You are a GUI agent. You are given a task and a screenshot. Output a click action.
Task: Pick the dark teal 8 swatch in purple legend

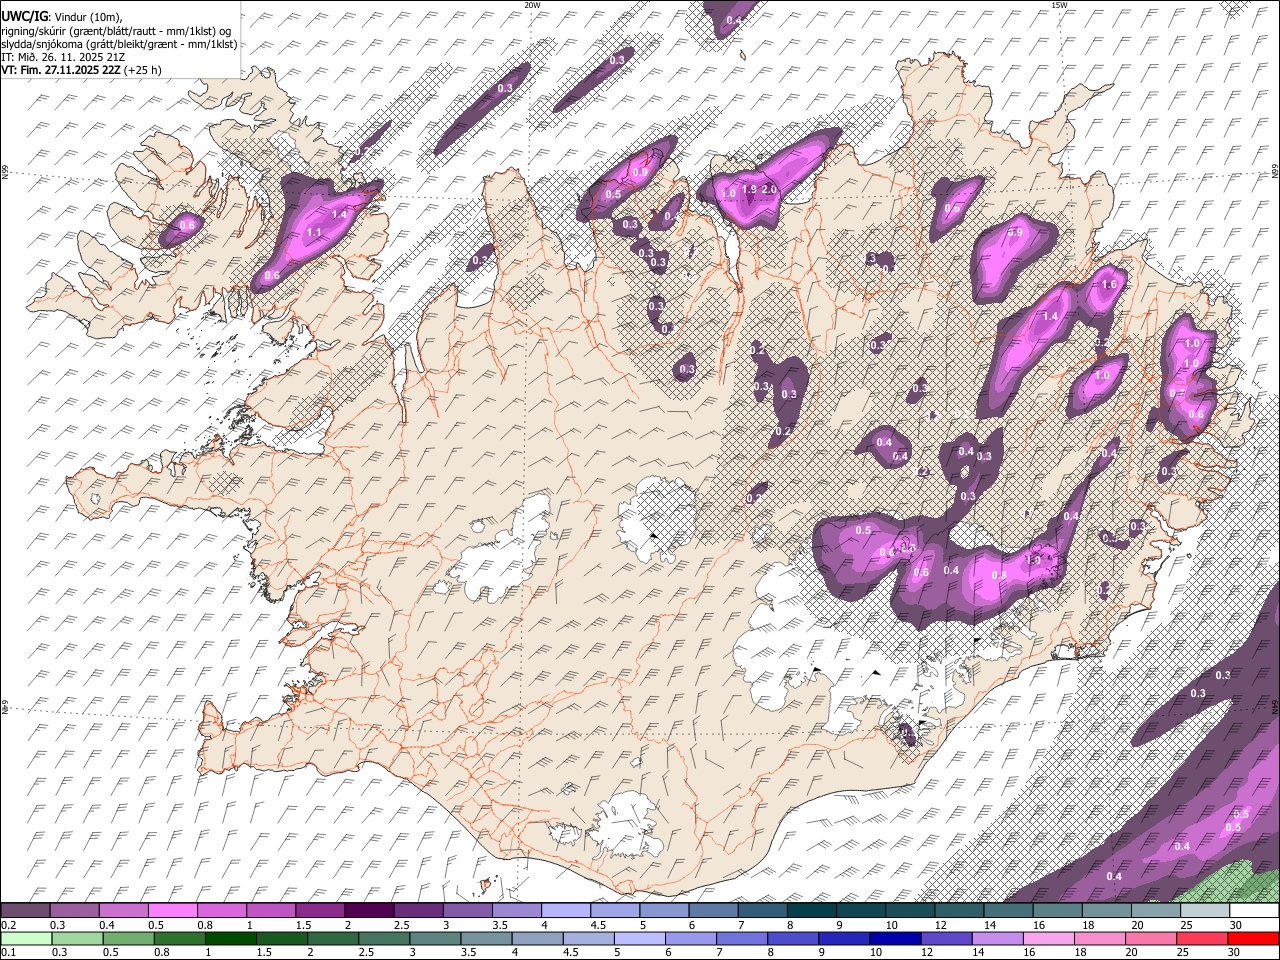[x=811, y=911]
